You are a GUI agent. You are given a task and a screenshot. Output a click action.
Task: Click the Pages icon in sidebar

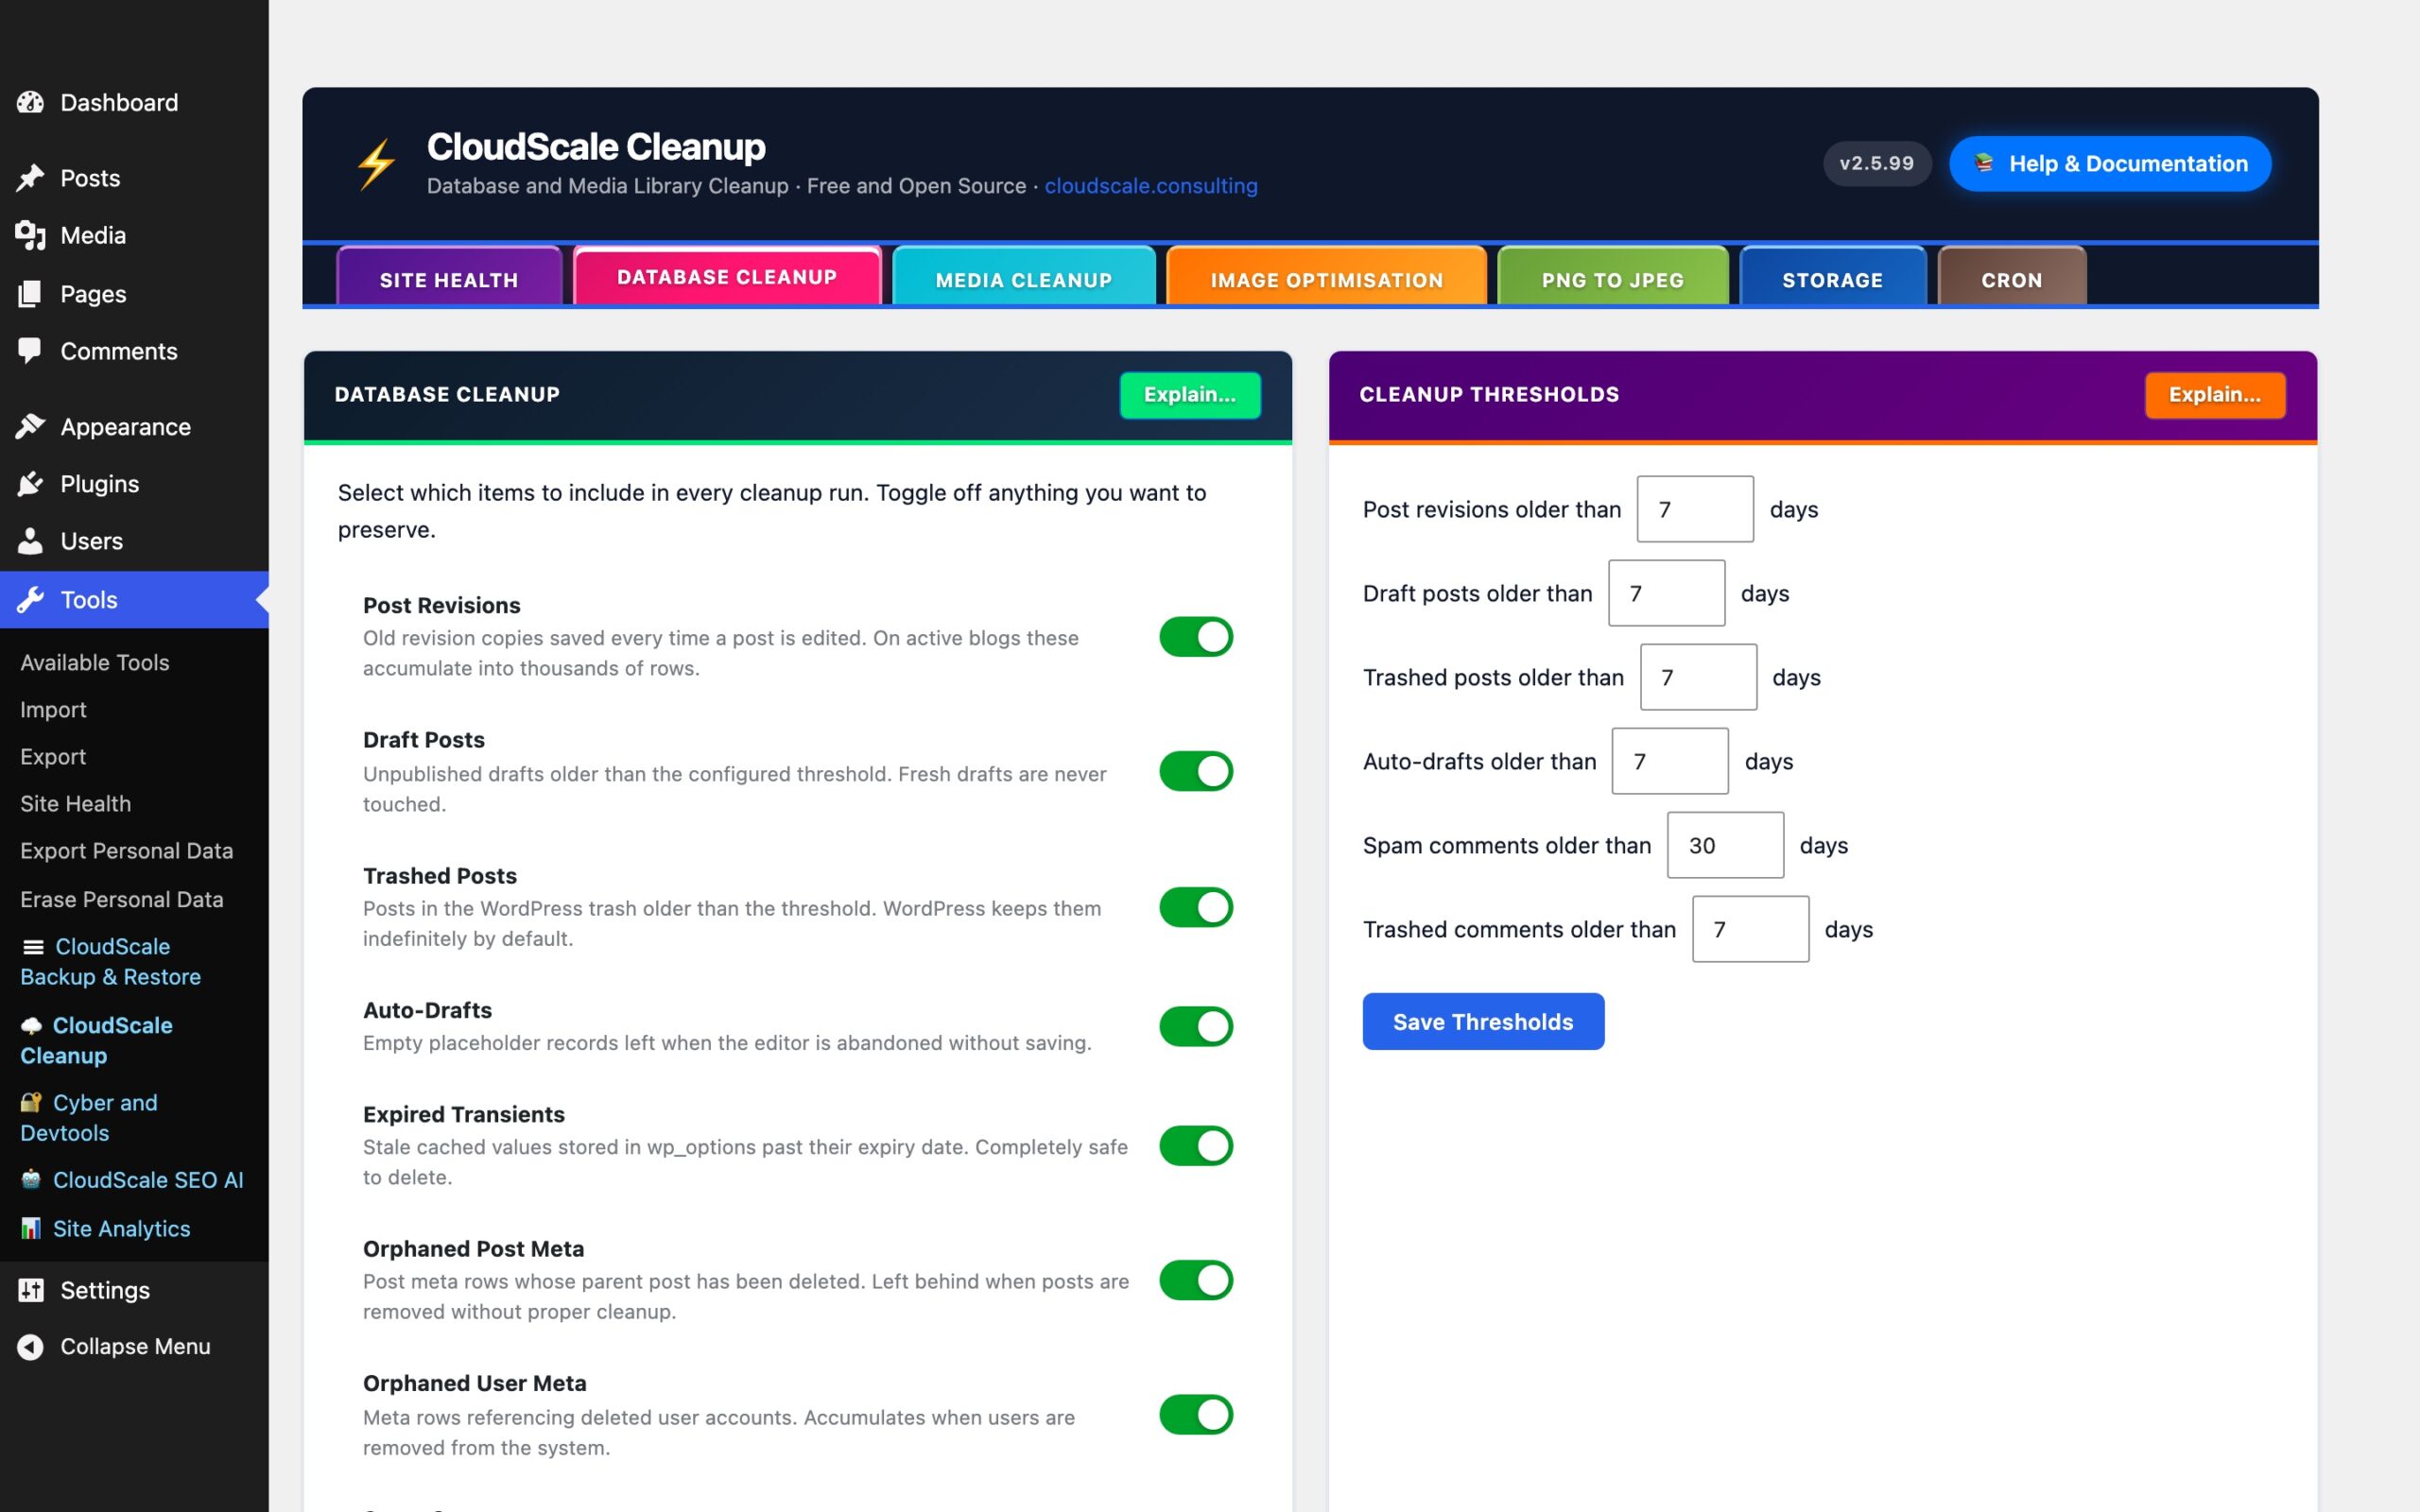(x=30, y=293)
